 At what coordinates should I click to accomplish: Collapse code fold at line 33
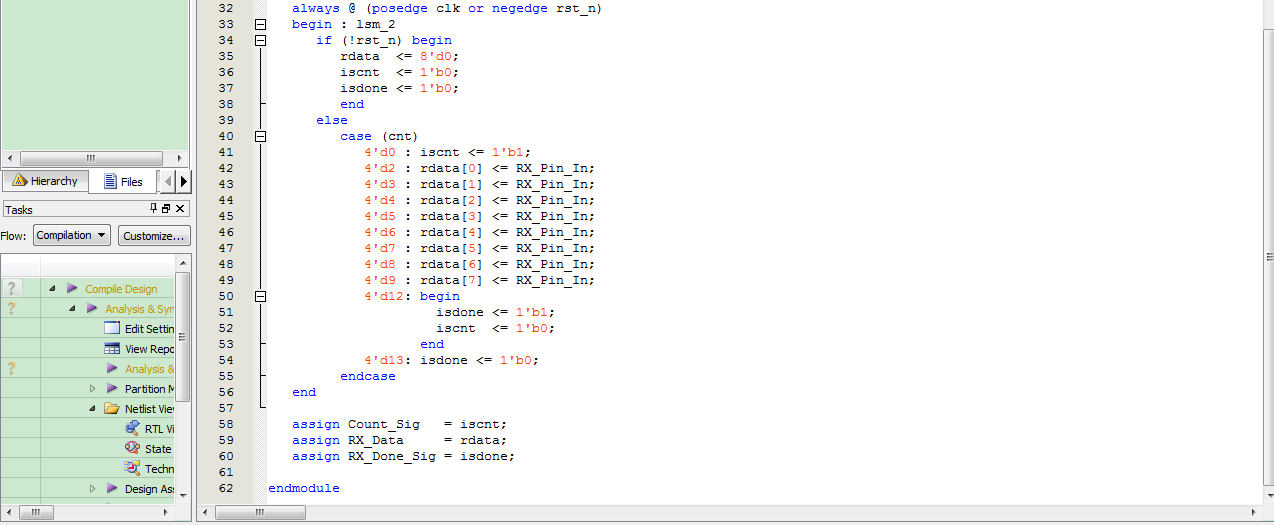(x=261, y=24)
